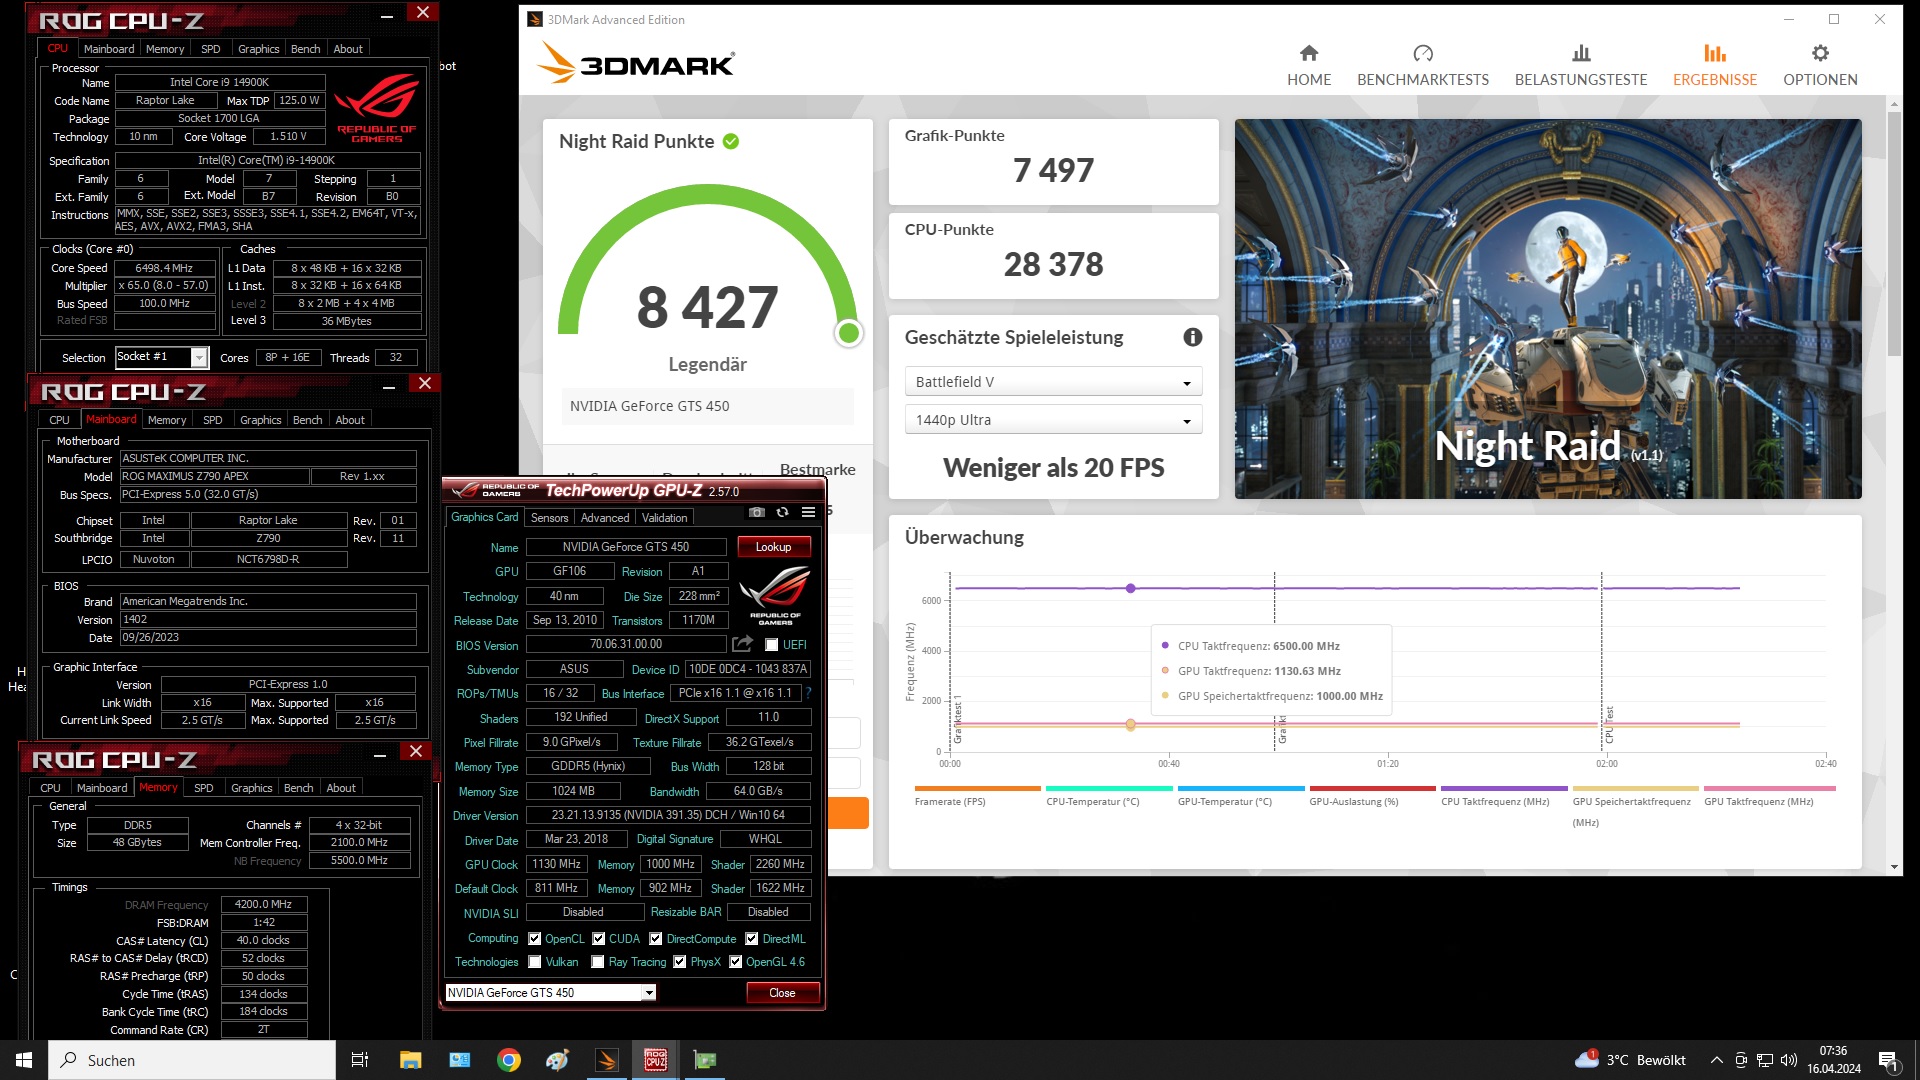Click the GPU name field in GPU-Z
This screenshot has width=1920, height=1080.
[x=626, y=547]
